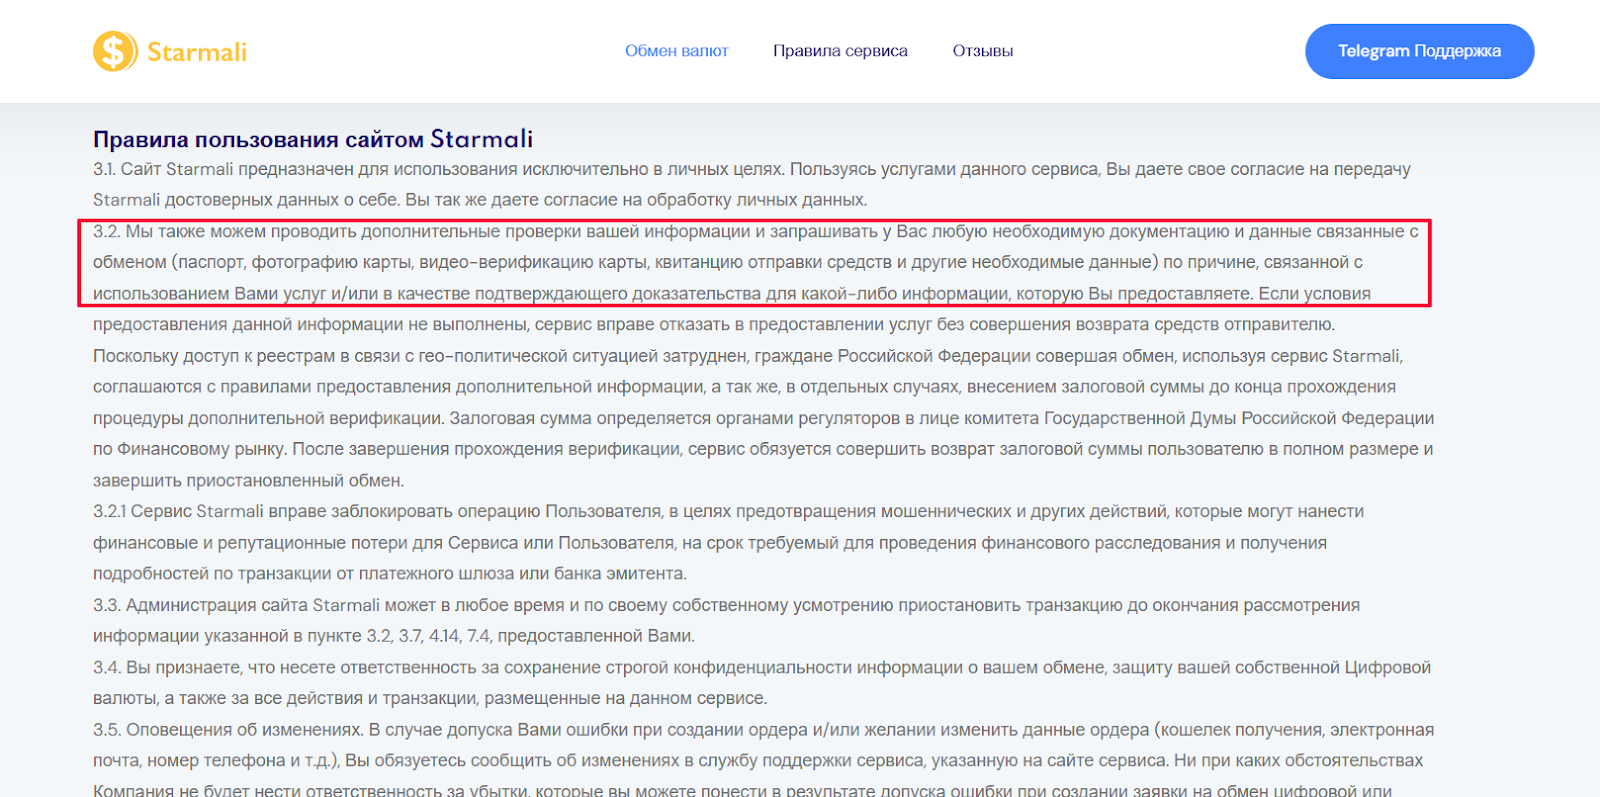Screen dimensions: 1600x797
Task: Click the heading Правила пользования сайтом Starmali
Action: 313,139
